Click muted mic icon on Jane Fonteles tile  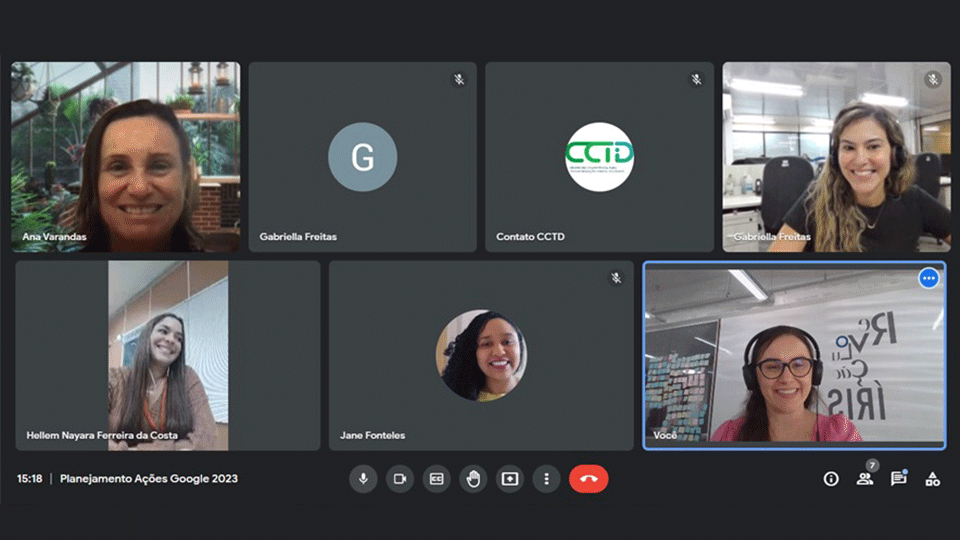[616, 278]
